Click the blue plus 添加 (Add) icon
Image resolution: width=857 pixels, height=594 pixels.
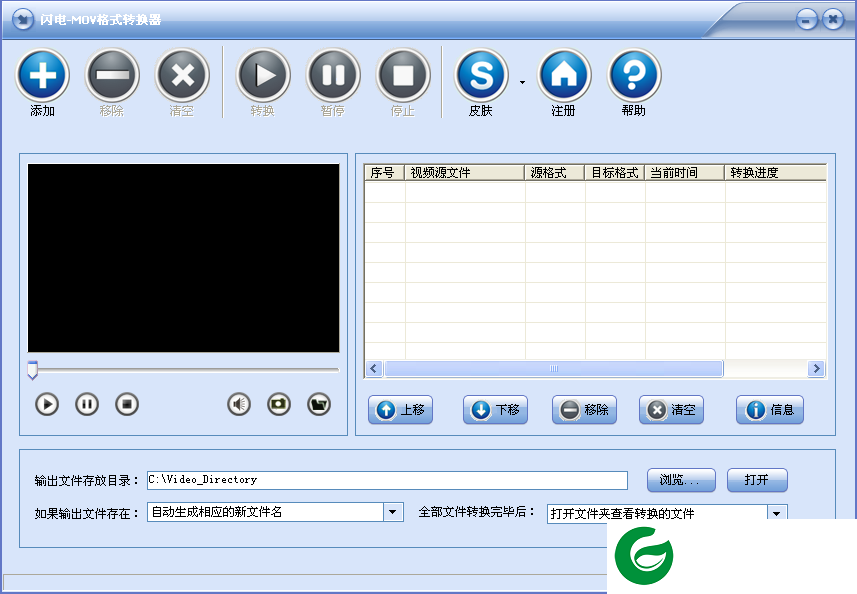tap(43, 75)
